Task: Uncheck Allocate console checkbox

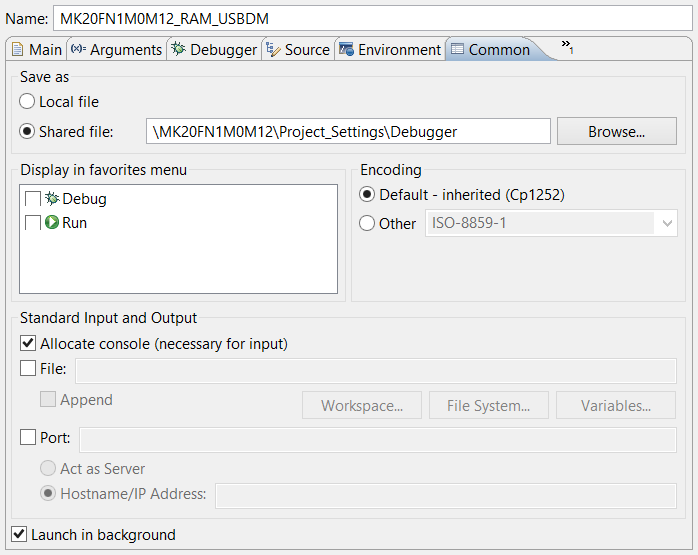Action: [x=28, y=344]
